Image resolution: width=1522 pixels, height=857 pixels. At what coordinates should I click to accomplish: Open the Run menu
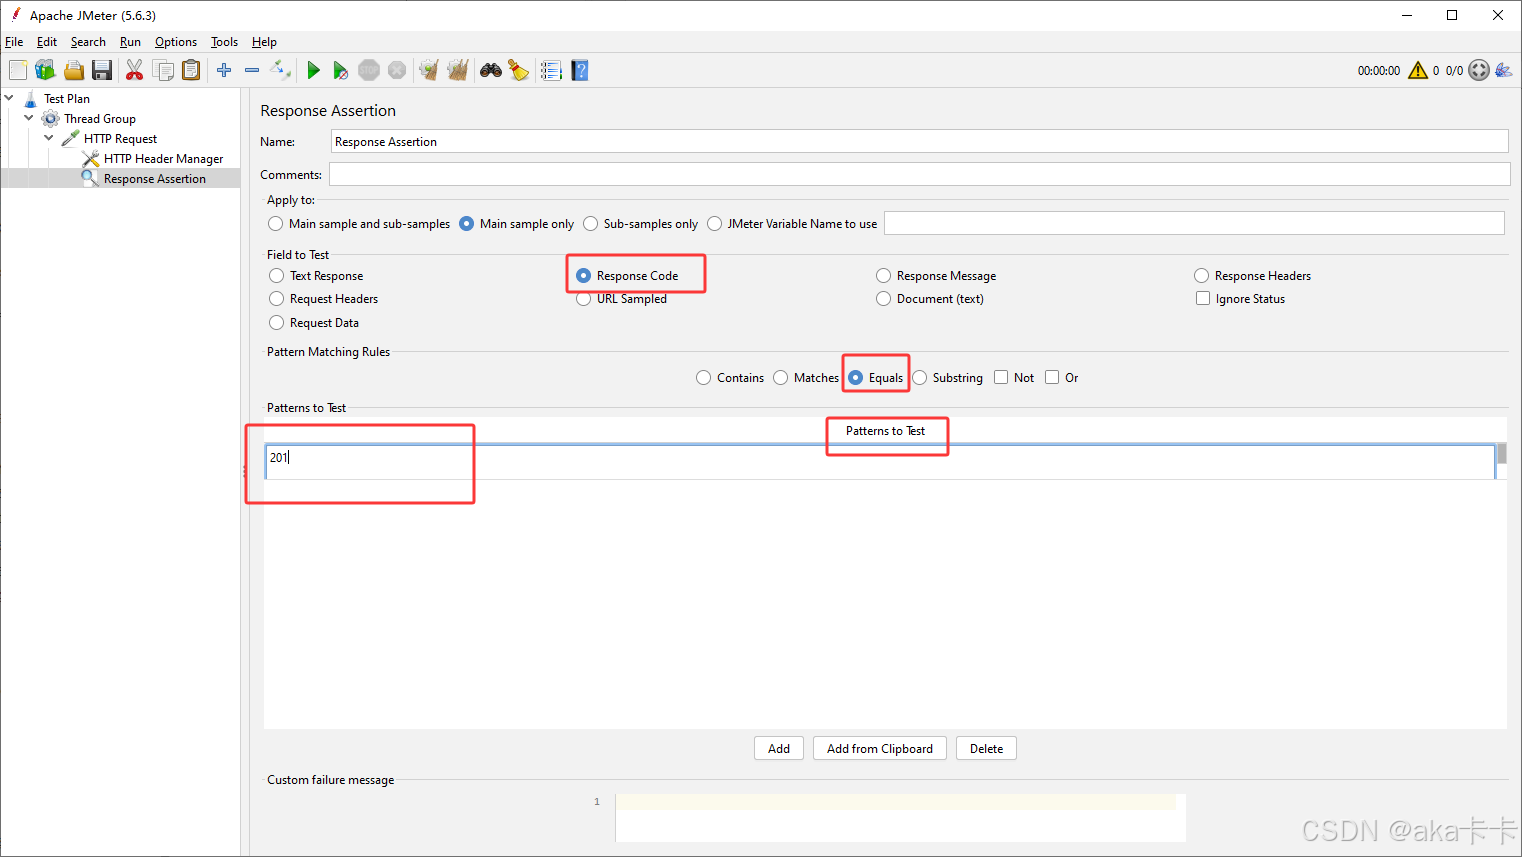pyautogui.click(x=130, y=42)
